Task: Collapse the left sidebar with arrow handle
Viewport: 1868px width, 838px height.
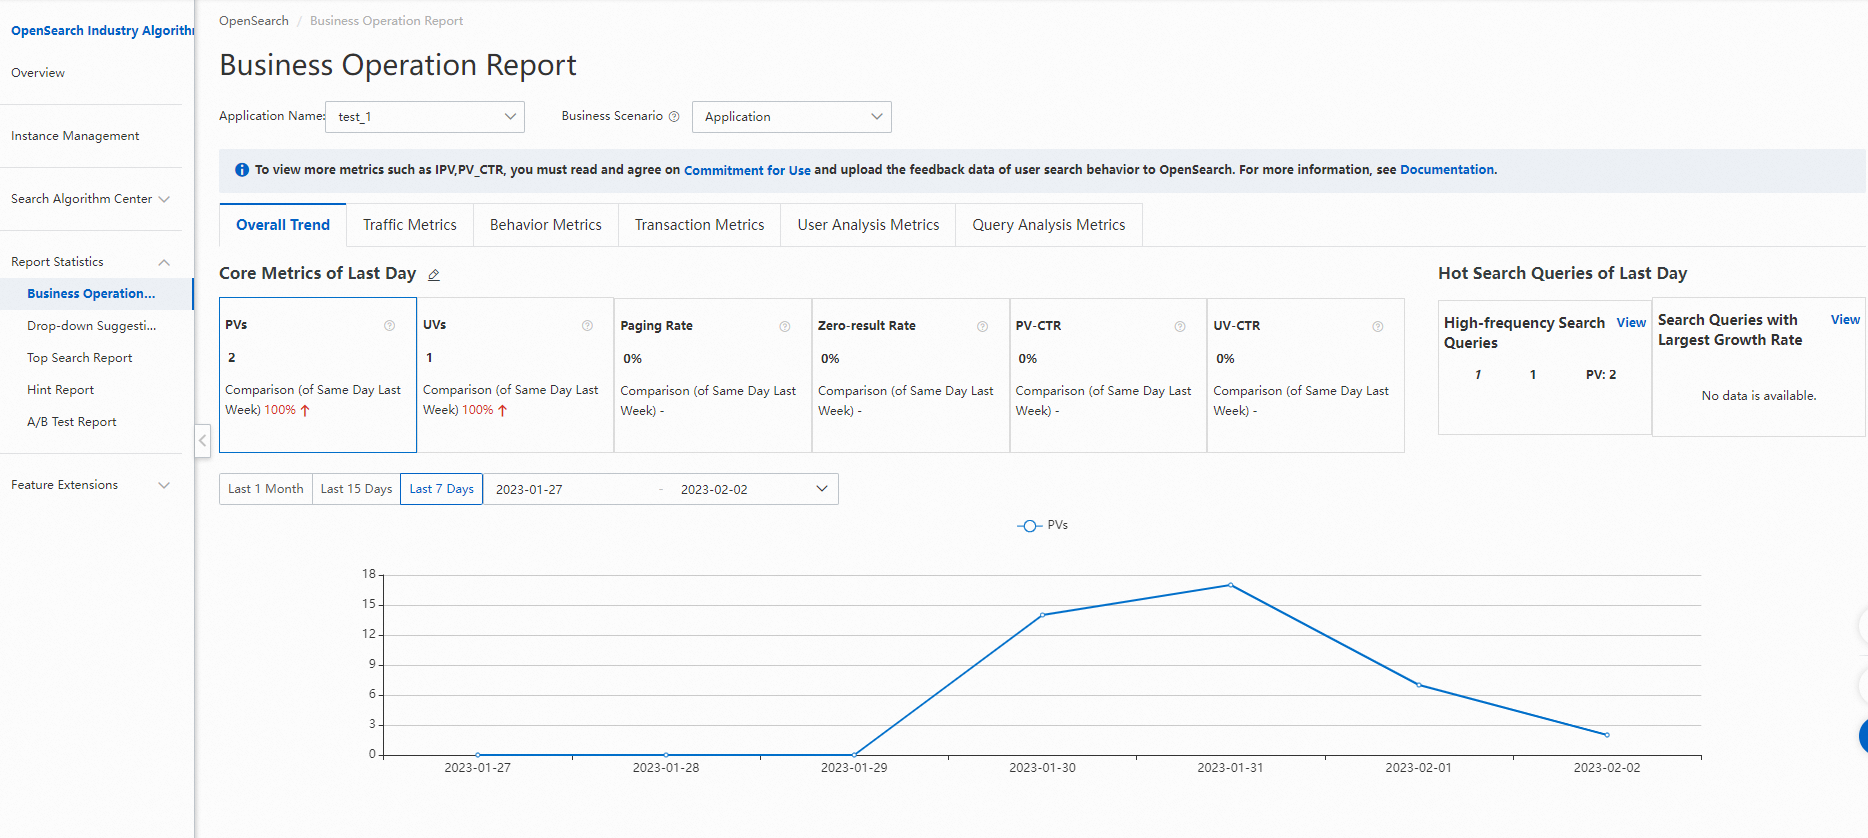Action: tap(202, 440)
